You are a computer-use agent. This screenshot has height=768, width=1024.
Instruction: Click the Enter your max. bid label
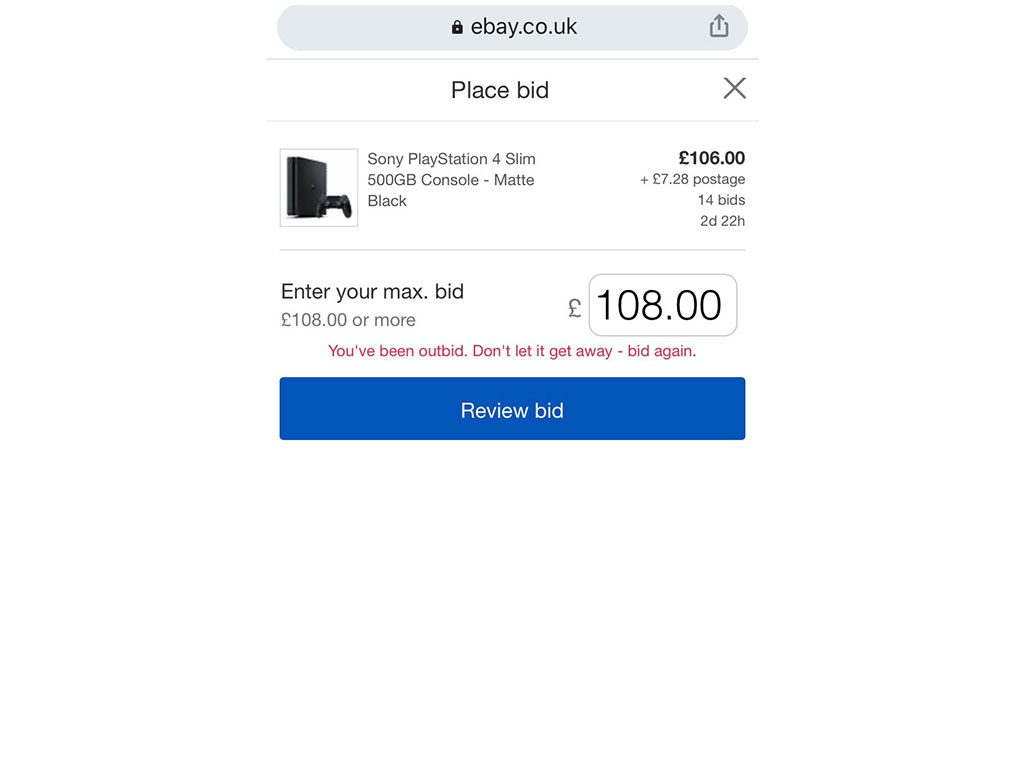click(x=372, y=291)
